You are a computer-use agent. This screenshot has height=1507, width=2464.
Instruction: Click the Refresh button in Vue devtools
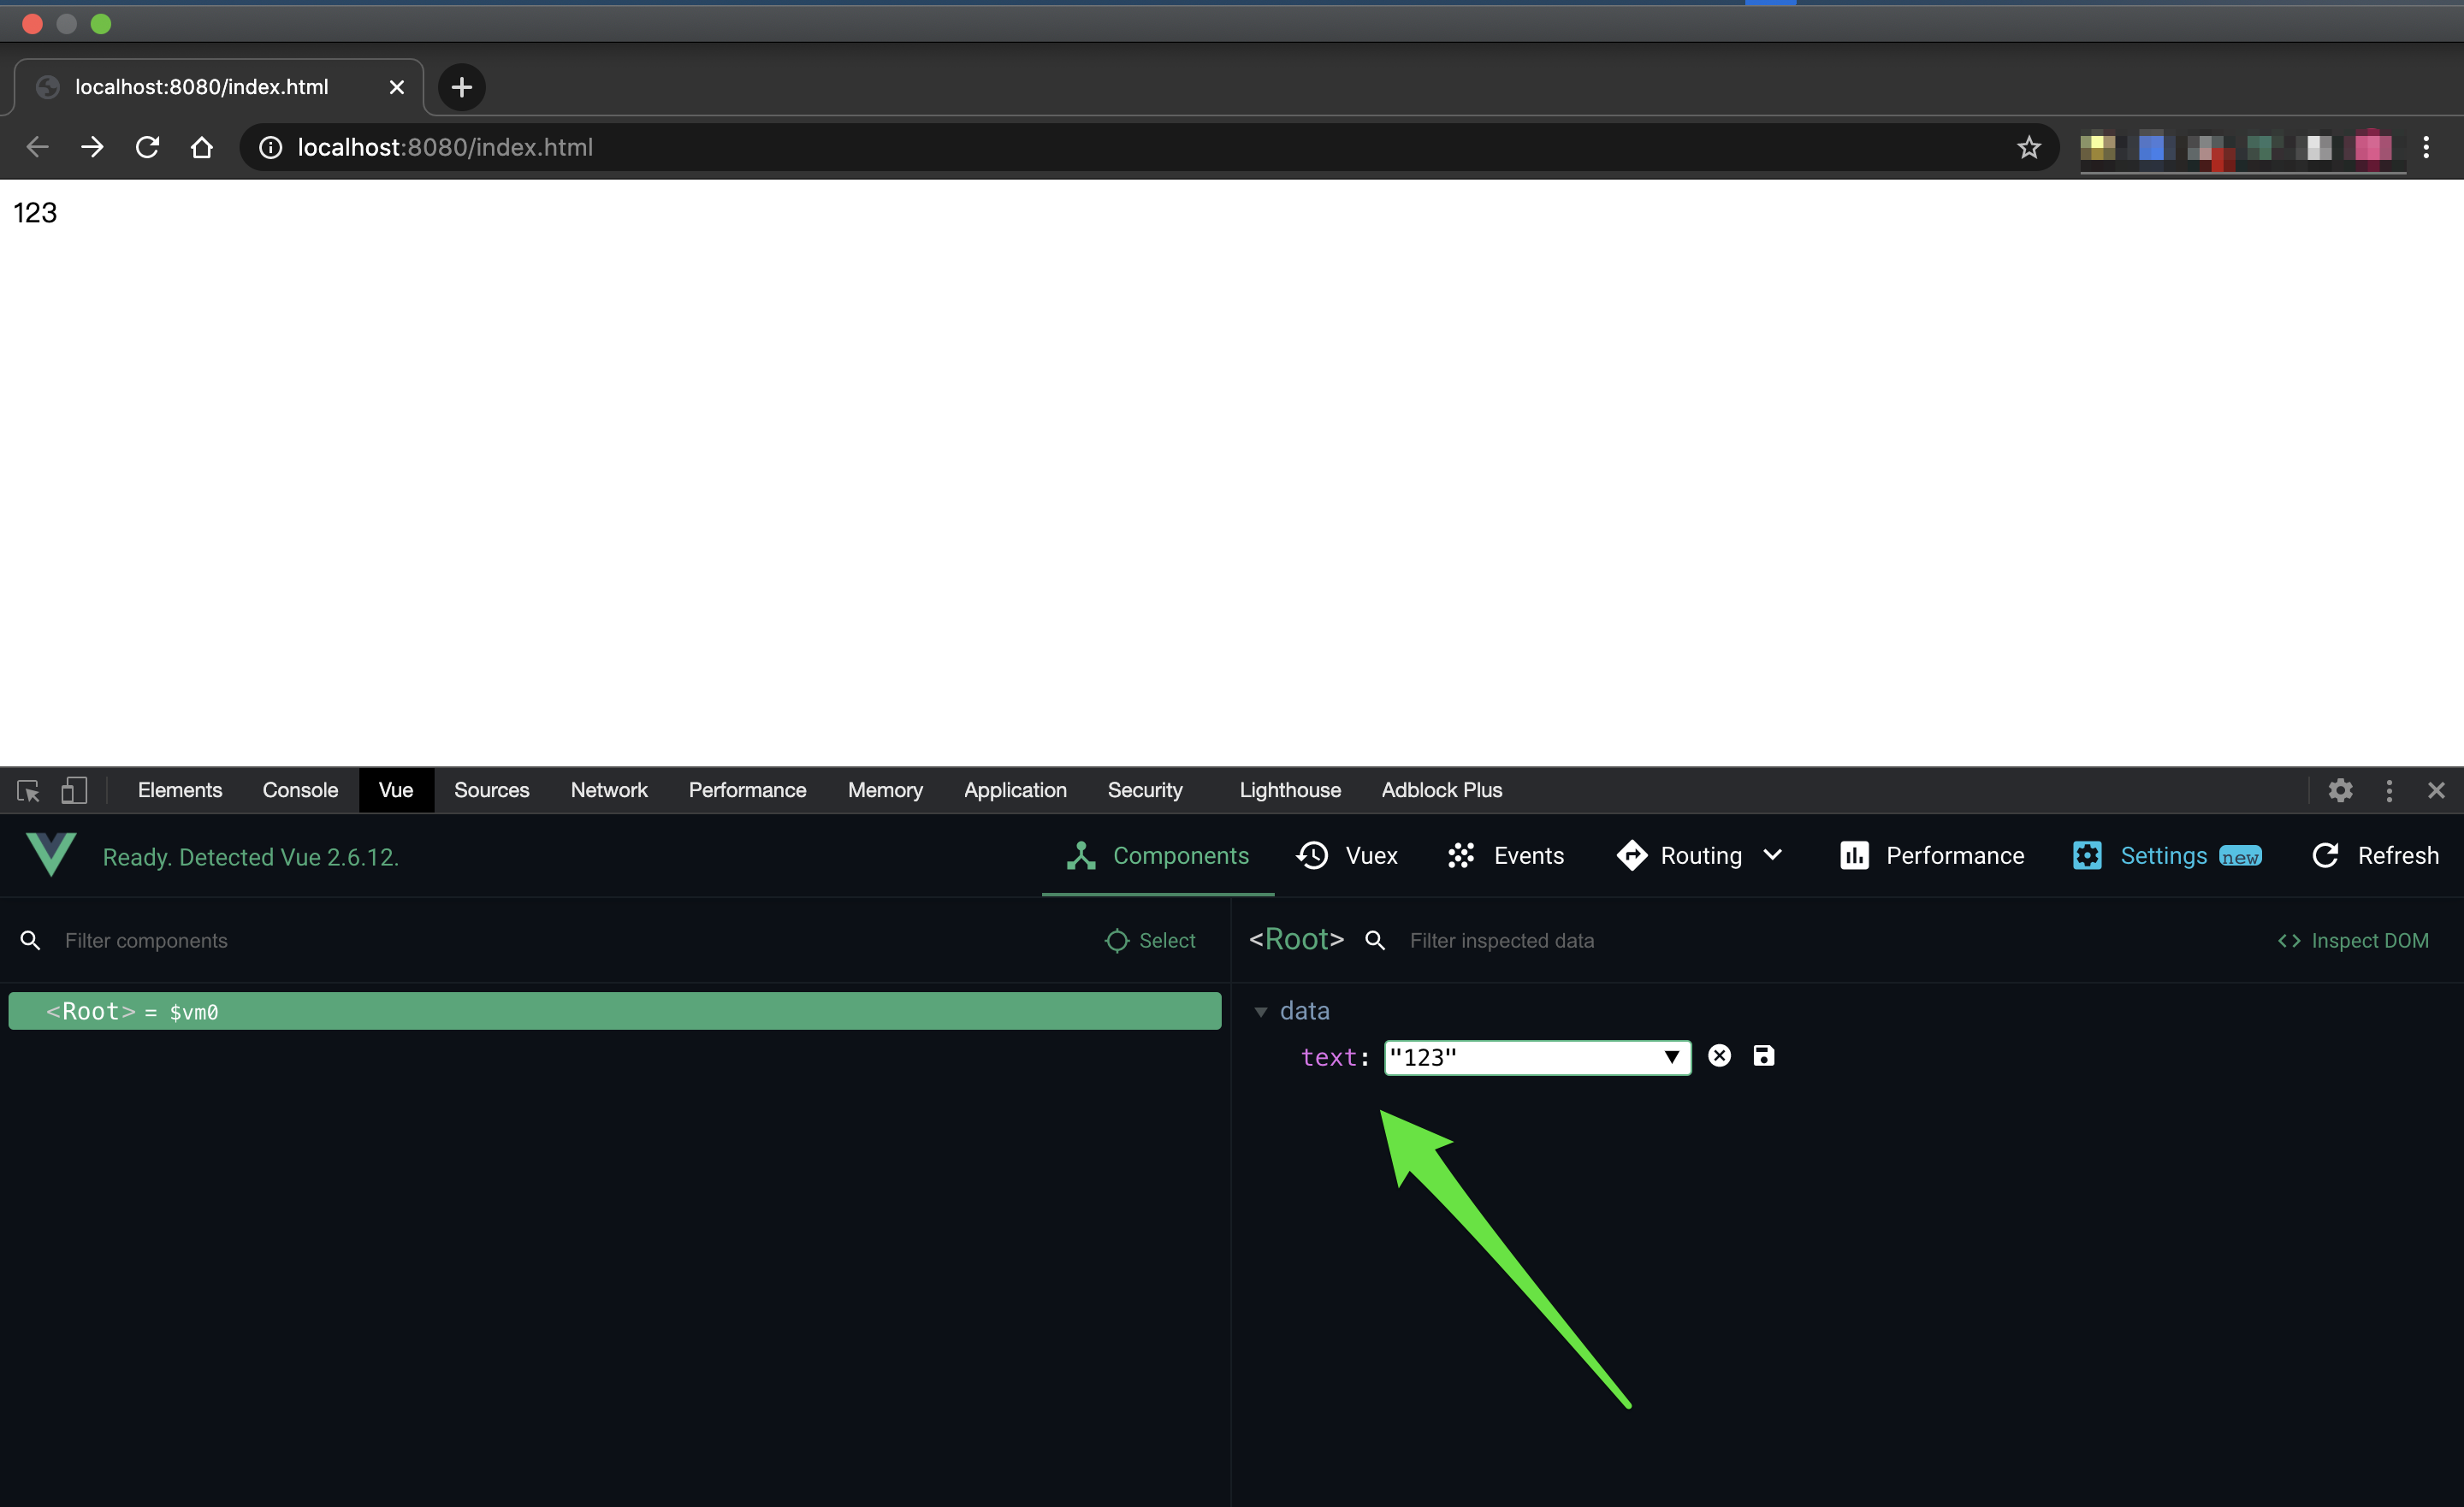(x=2375, y=856)
